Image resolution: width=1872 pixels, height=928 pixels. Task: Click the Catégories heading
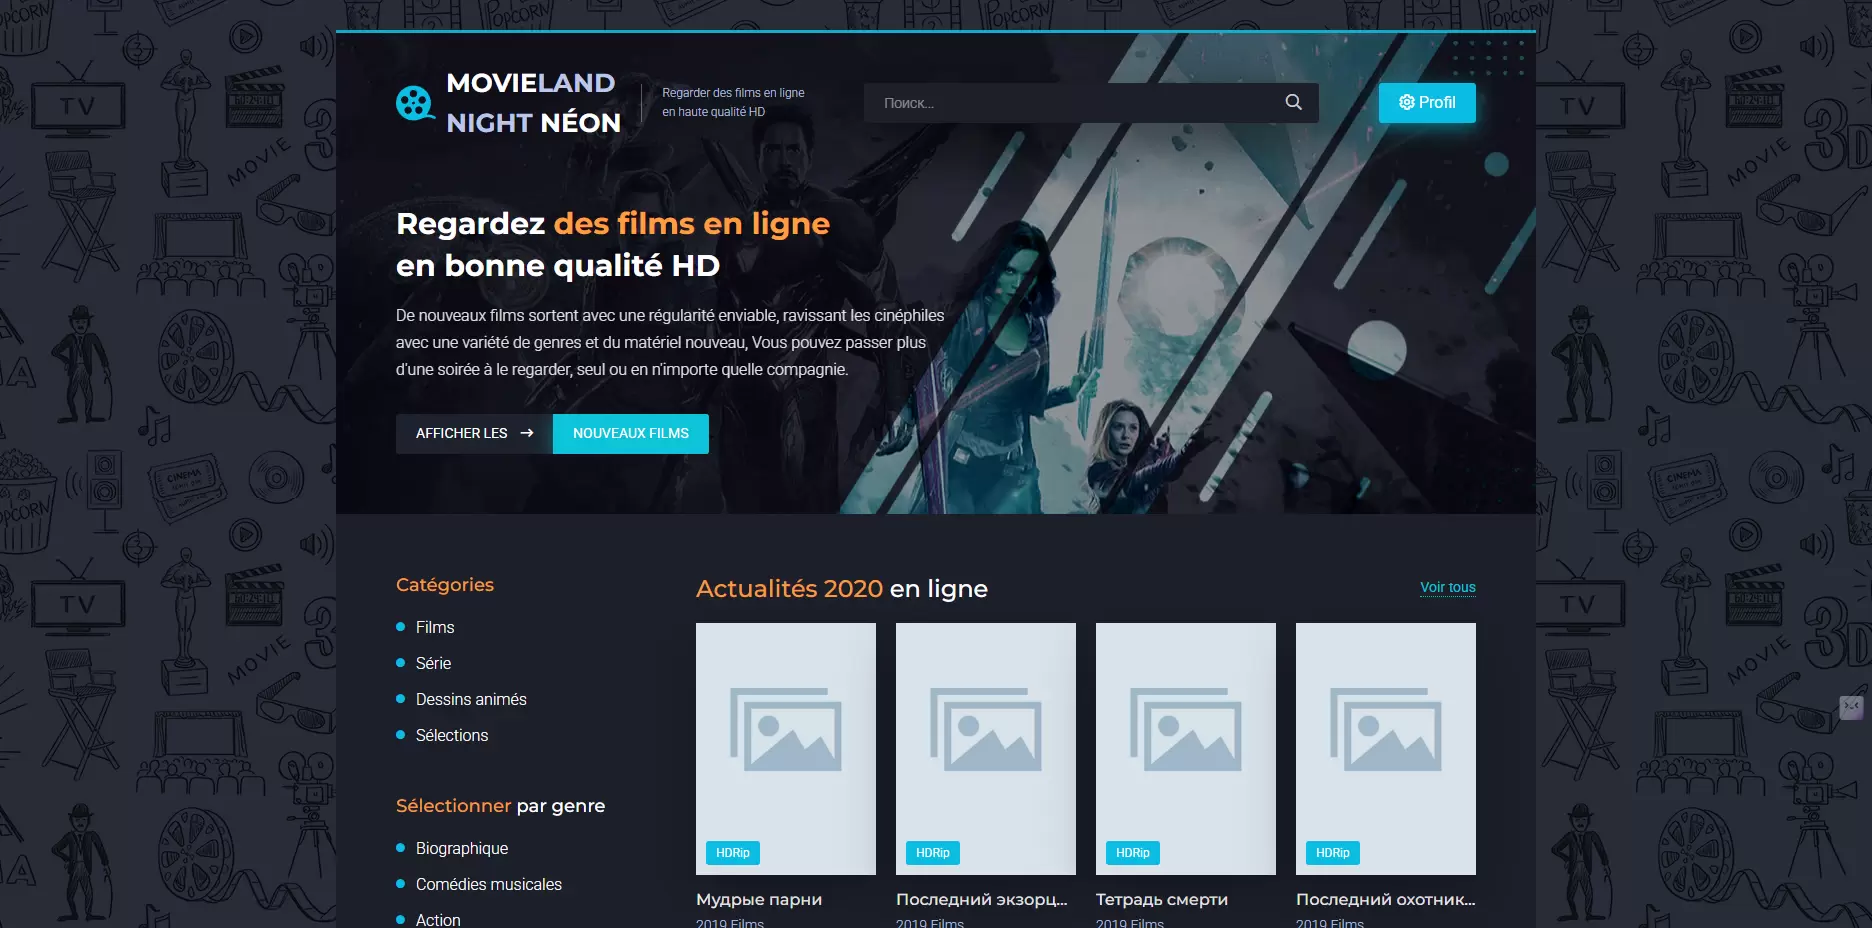tap(445, 585)
